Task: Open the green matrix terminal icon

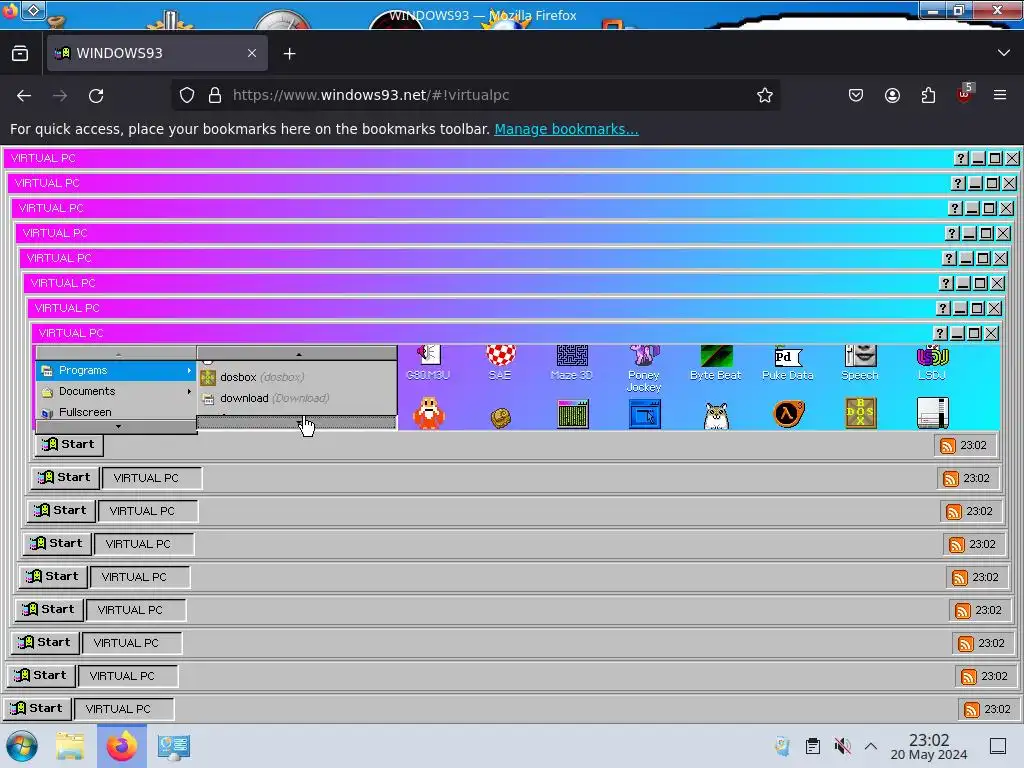Action: pyautogui.click(x=573, y=414)
